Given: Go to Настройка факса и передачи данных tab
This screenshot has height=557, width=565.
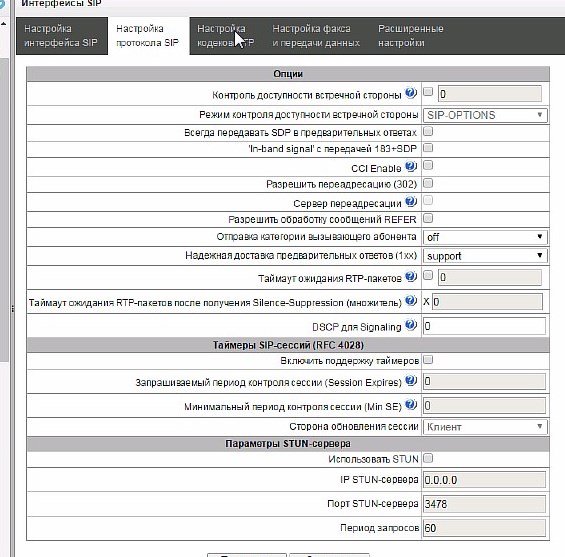Looking at the screenshot, I should pyautogui.click(x=316, y=36).
